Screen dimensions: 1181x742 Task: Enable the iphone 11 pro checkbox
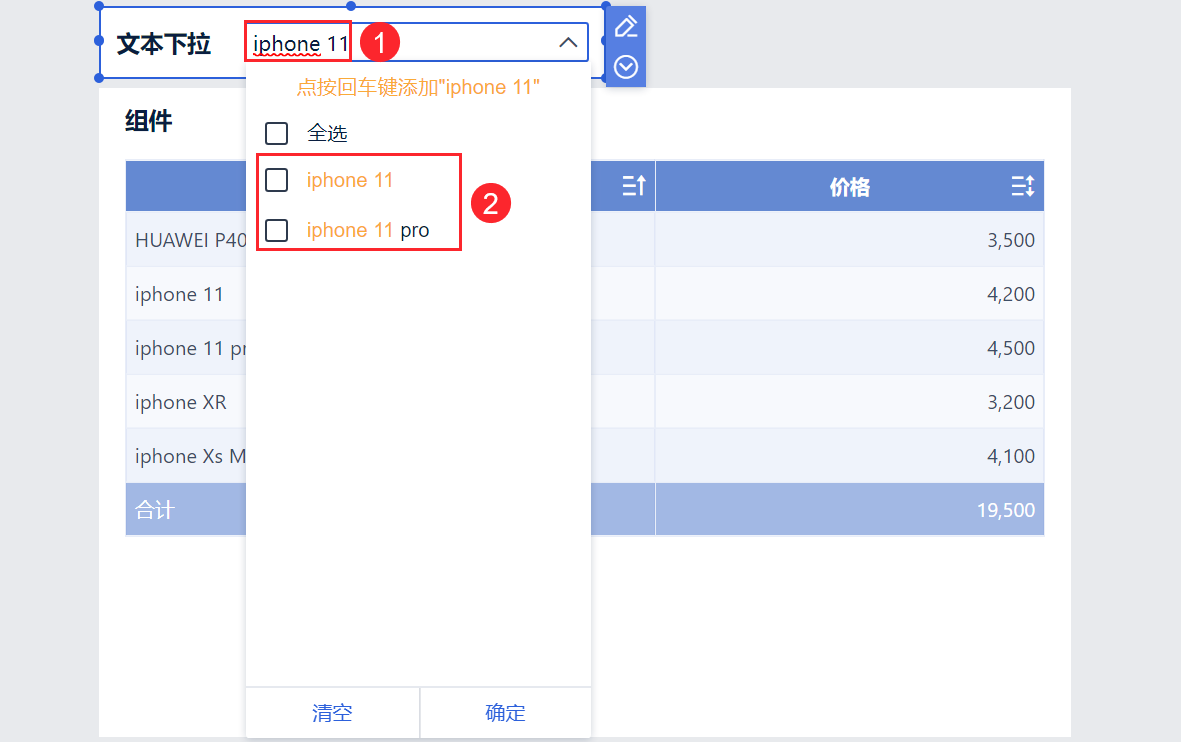[x=277, y=230]
